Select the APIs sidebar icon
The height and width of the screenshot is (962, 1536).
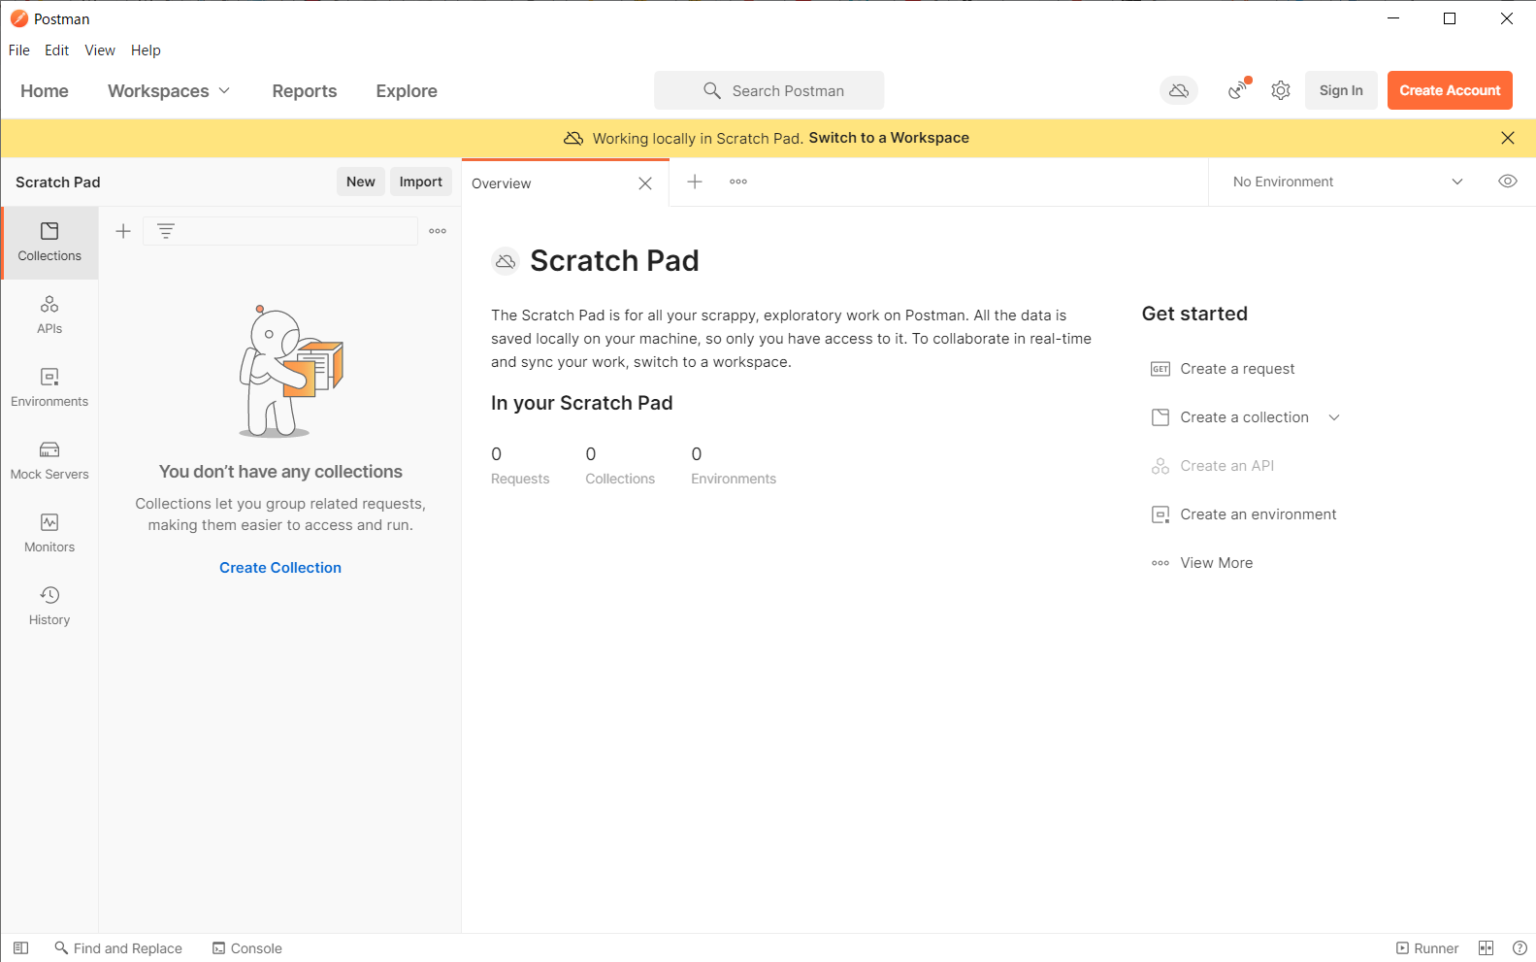point(49,314)
